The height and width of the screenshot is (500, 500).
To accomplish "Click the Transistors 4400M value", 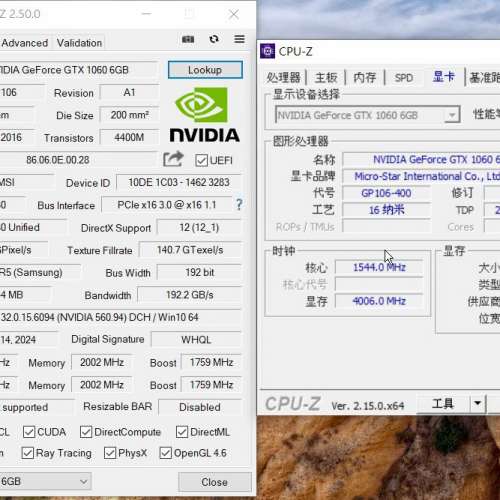I will [x=130, y=137].
